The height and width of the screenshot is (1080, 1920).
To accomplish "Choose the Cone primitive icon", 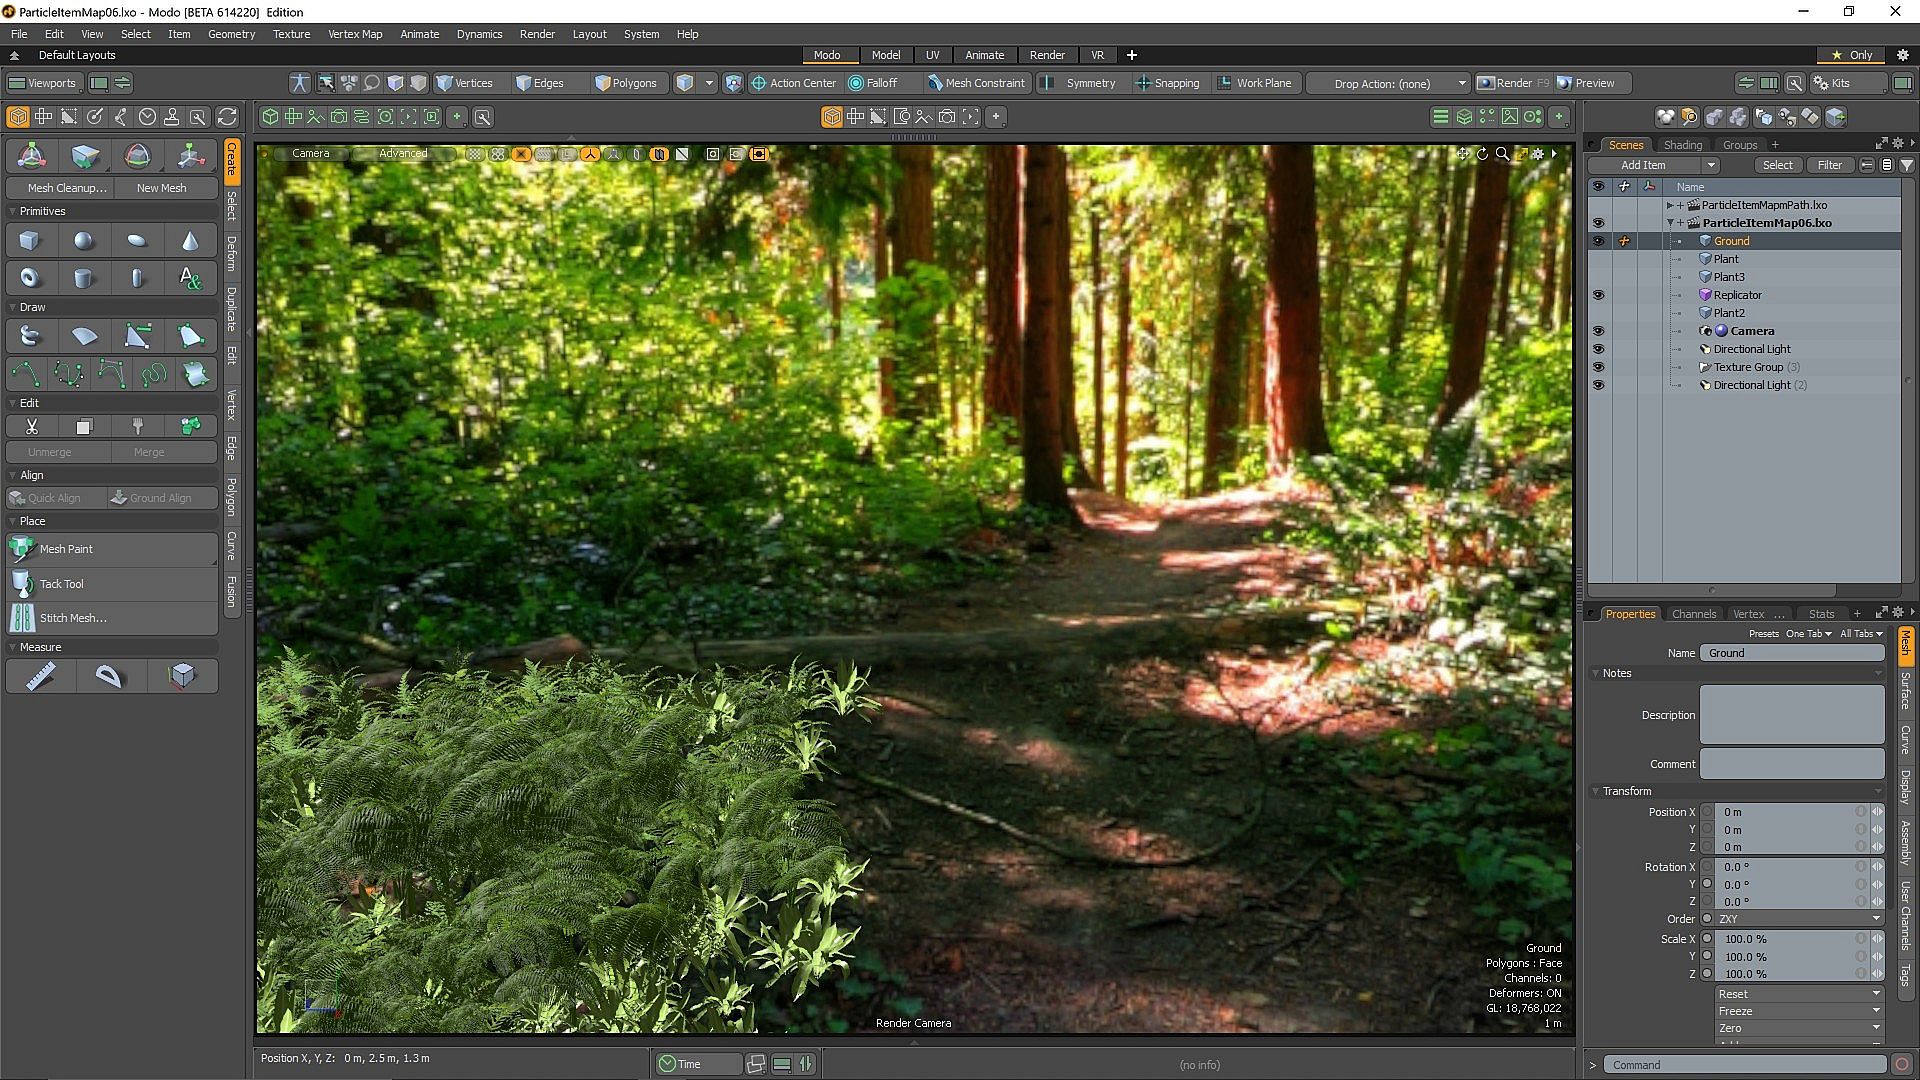I will coord(190,241).
